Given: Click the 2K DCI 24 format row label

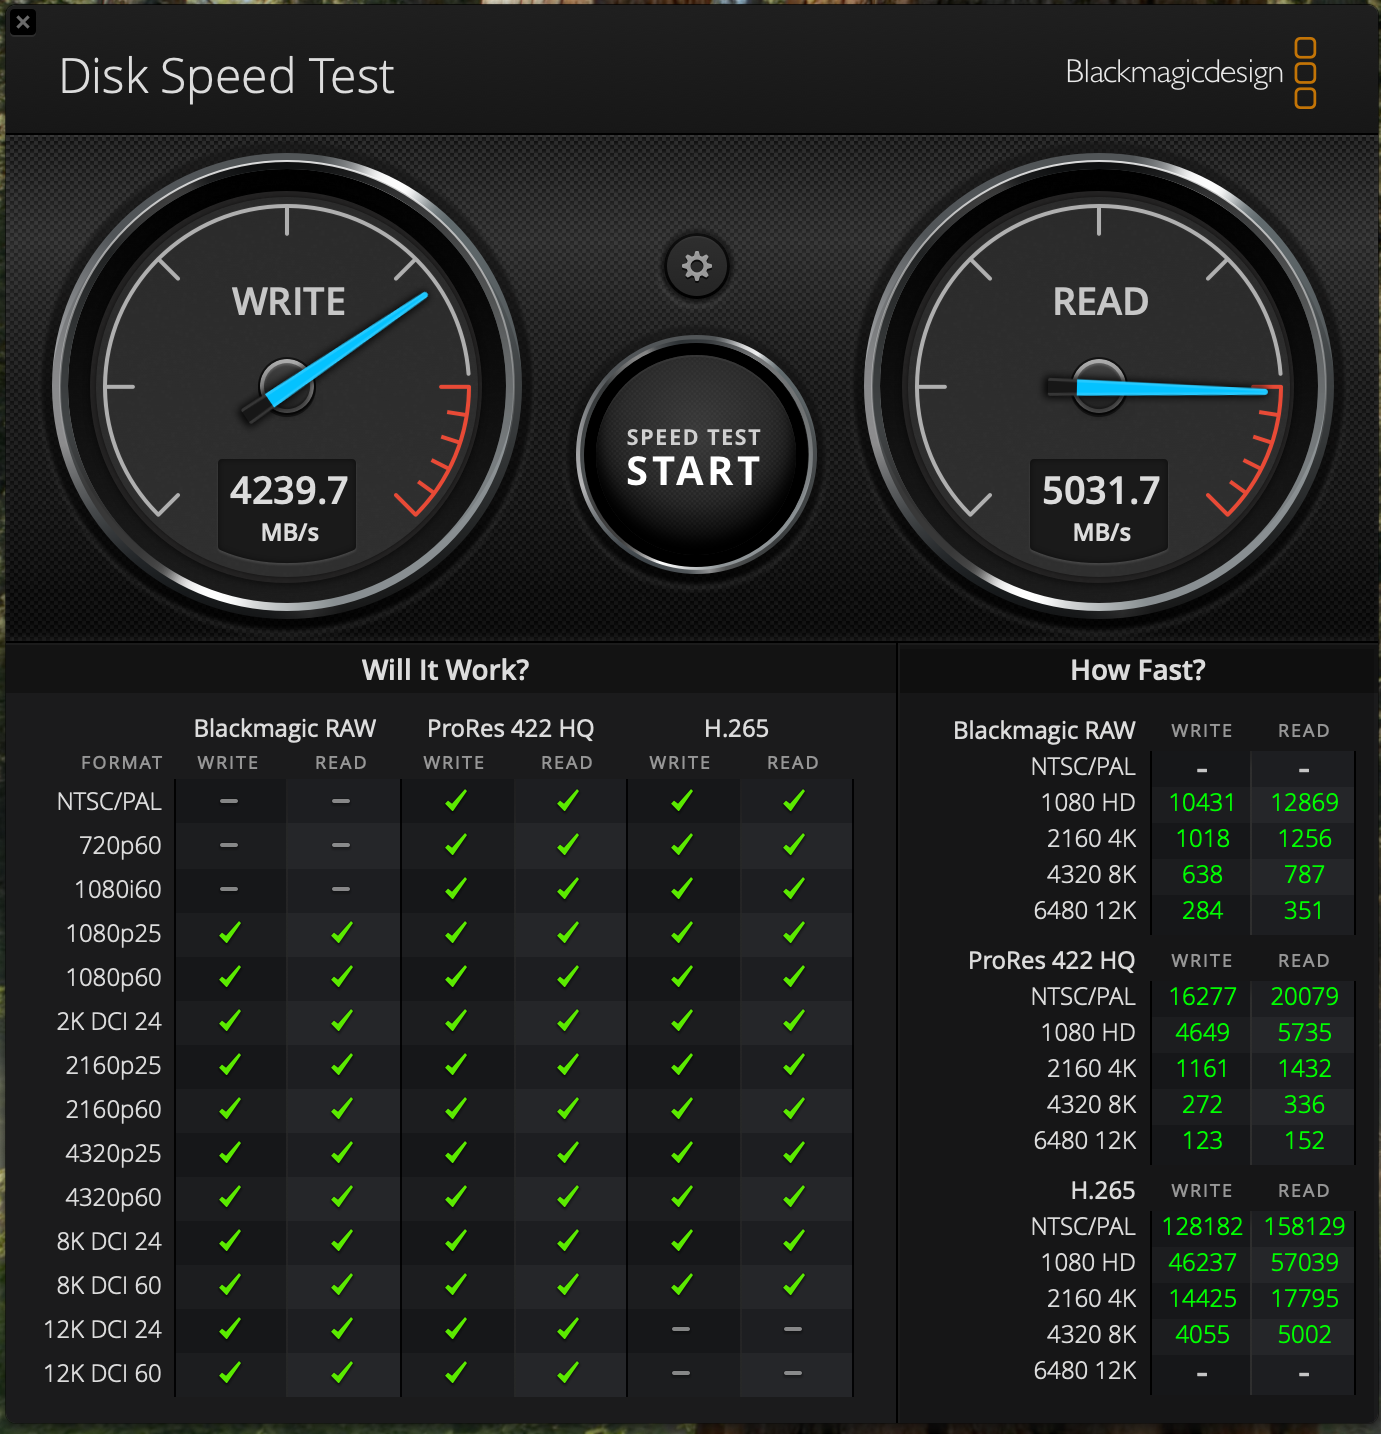Looking at the screenshot, I should 109,1021.
